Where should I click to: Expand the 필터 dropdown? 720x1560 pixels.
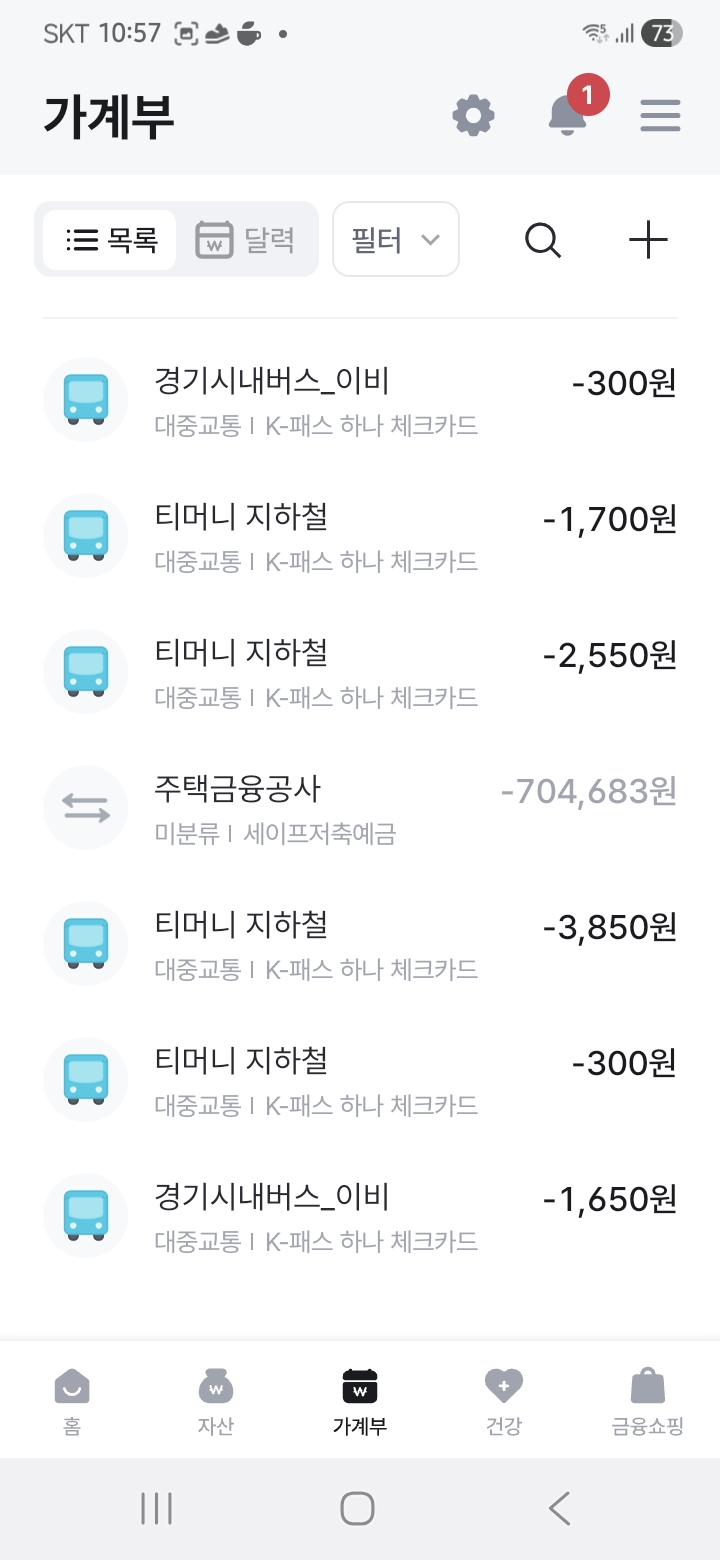click(395, 240)
